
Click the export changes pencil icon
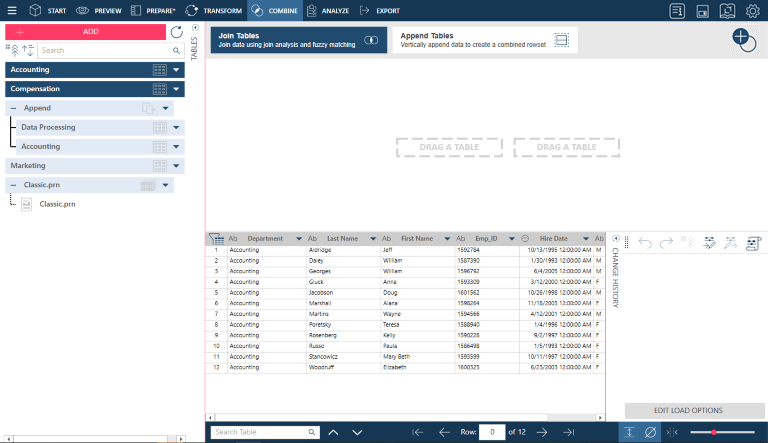click(730, 243)
